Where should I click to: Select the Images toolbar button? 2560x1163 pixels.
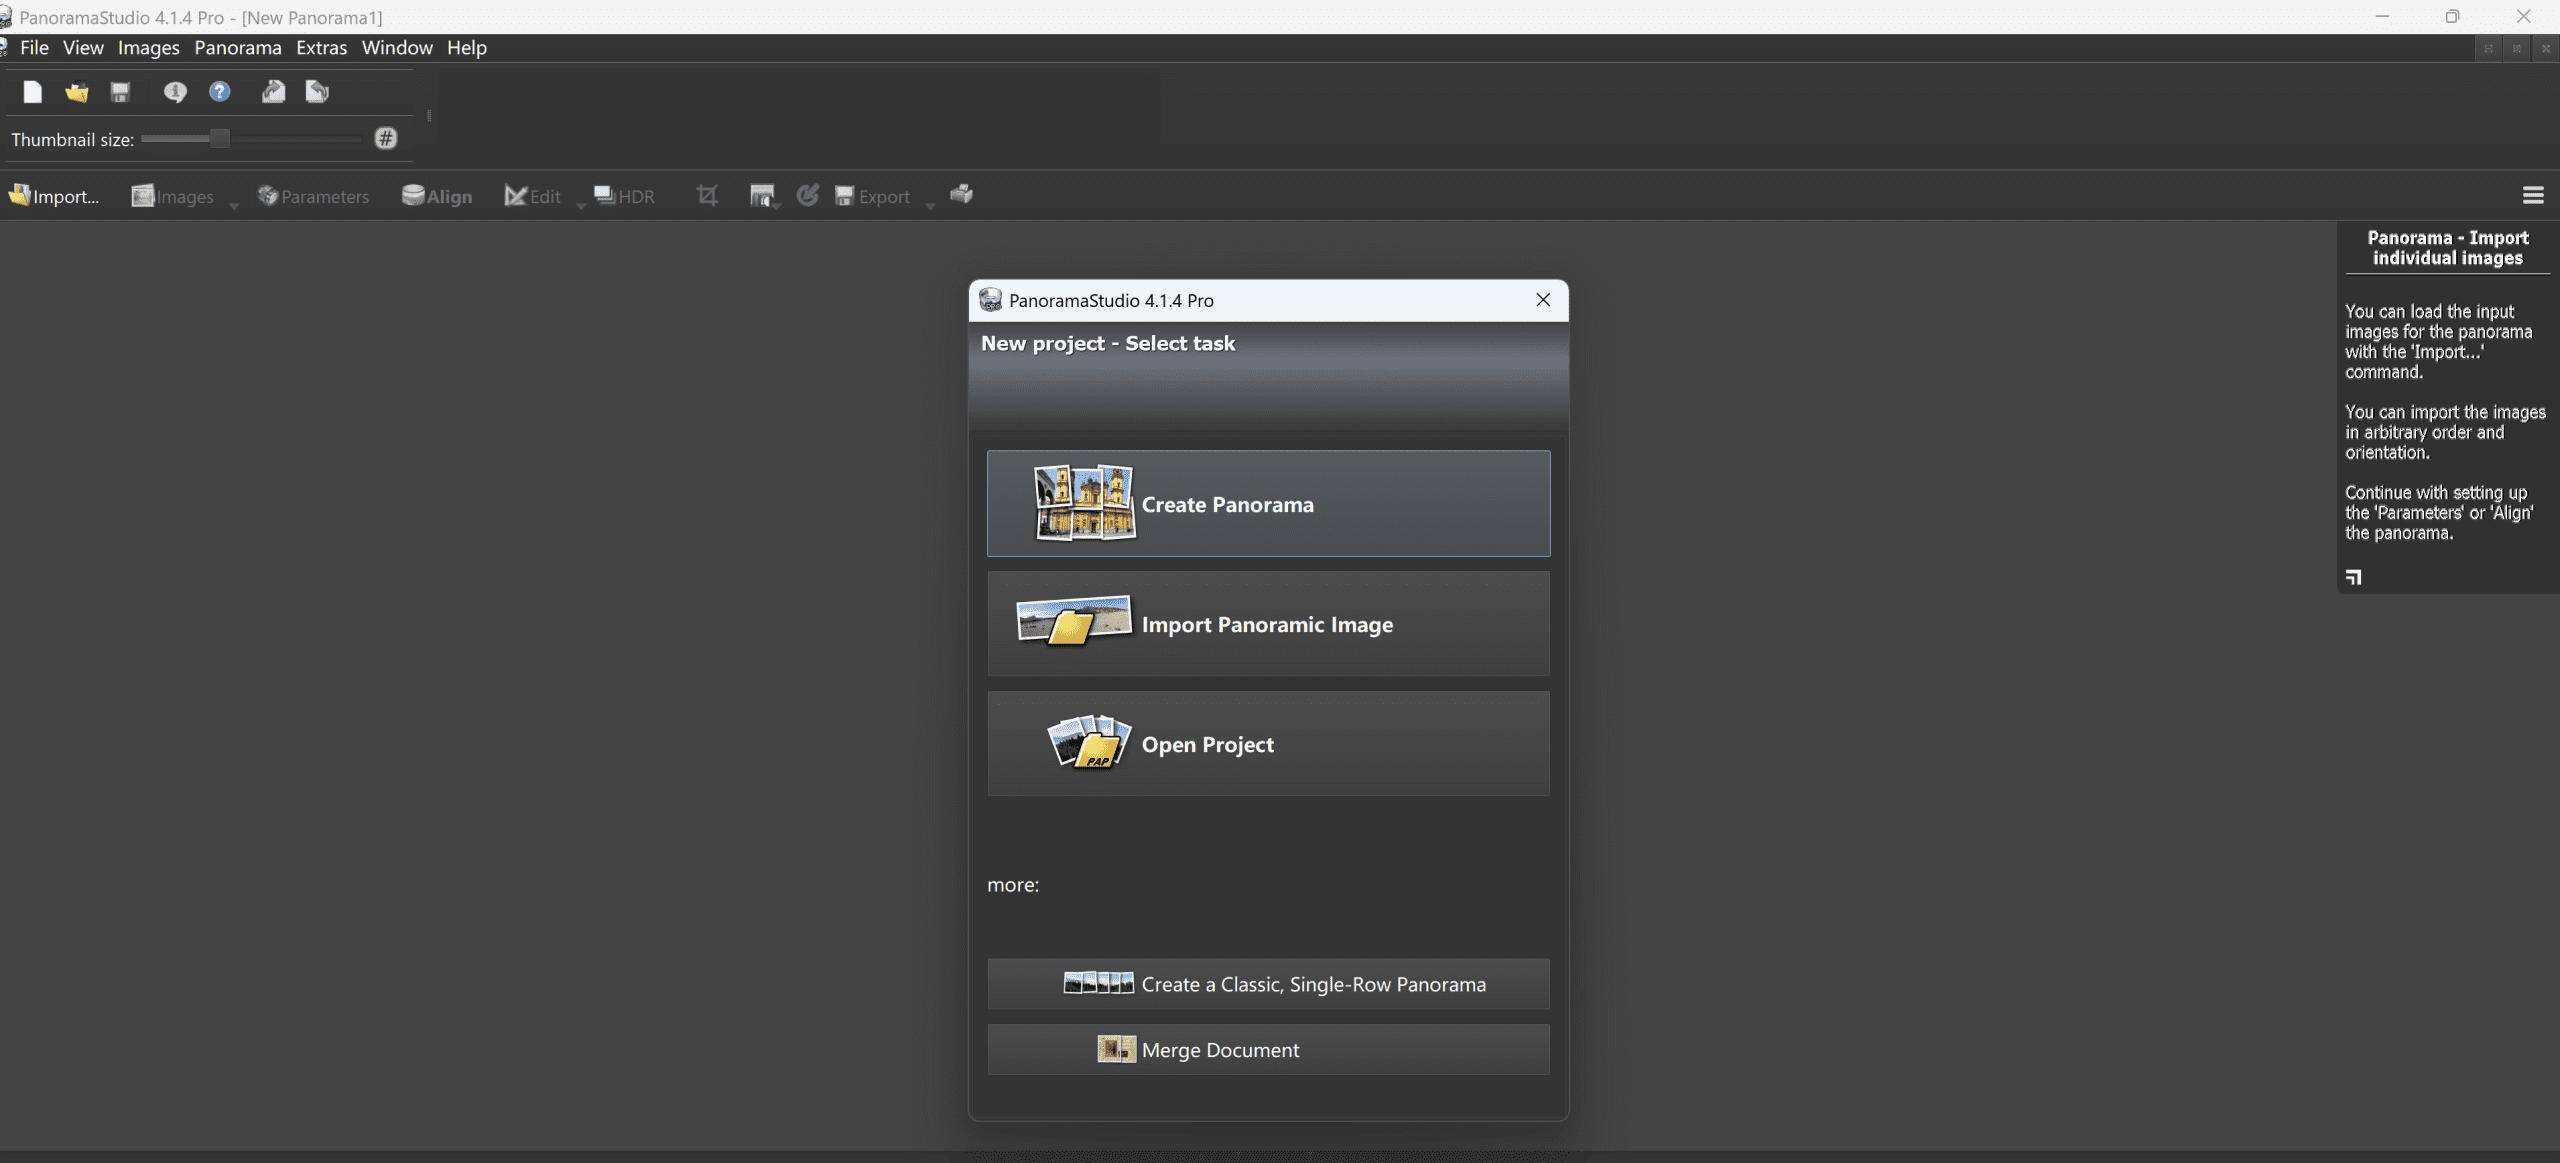(172, 196)
